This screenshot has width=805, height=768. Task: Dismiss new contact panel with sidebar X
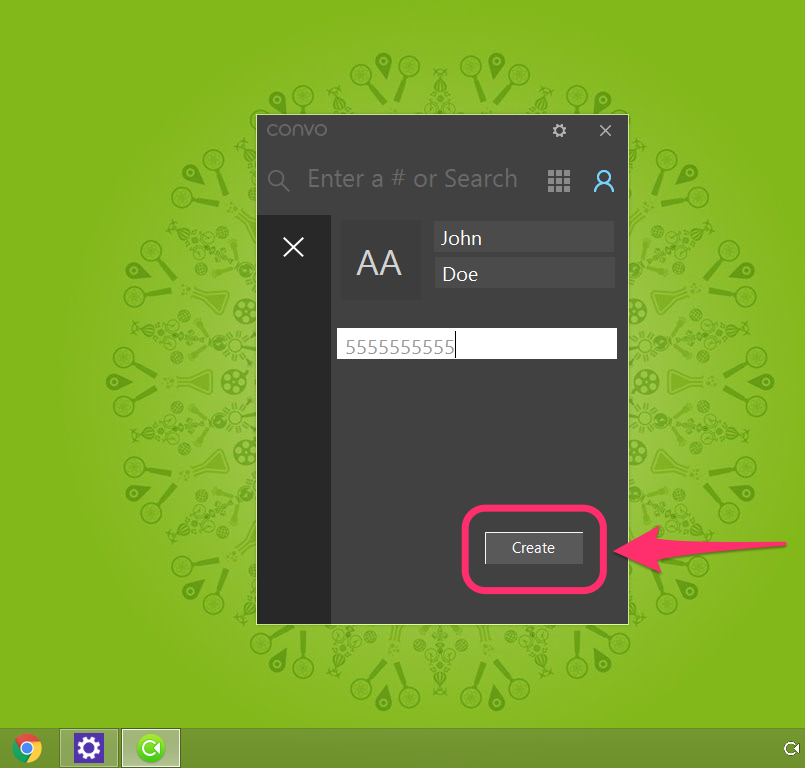293,247
